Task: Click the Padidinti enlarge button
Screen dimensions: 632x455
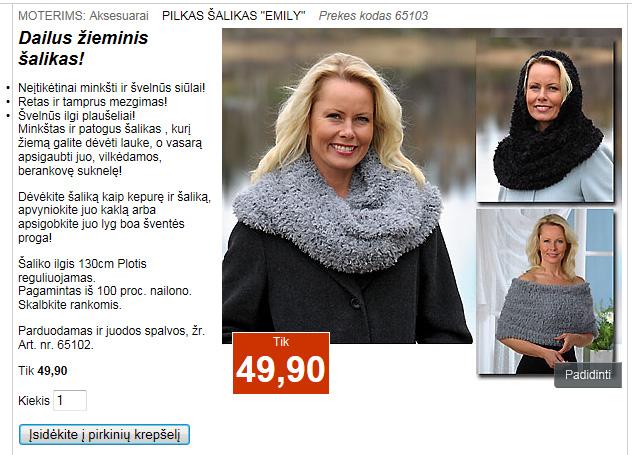Action: (x=588, y=375)
